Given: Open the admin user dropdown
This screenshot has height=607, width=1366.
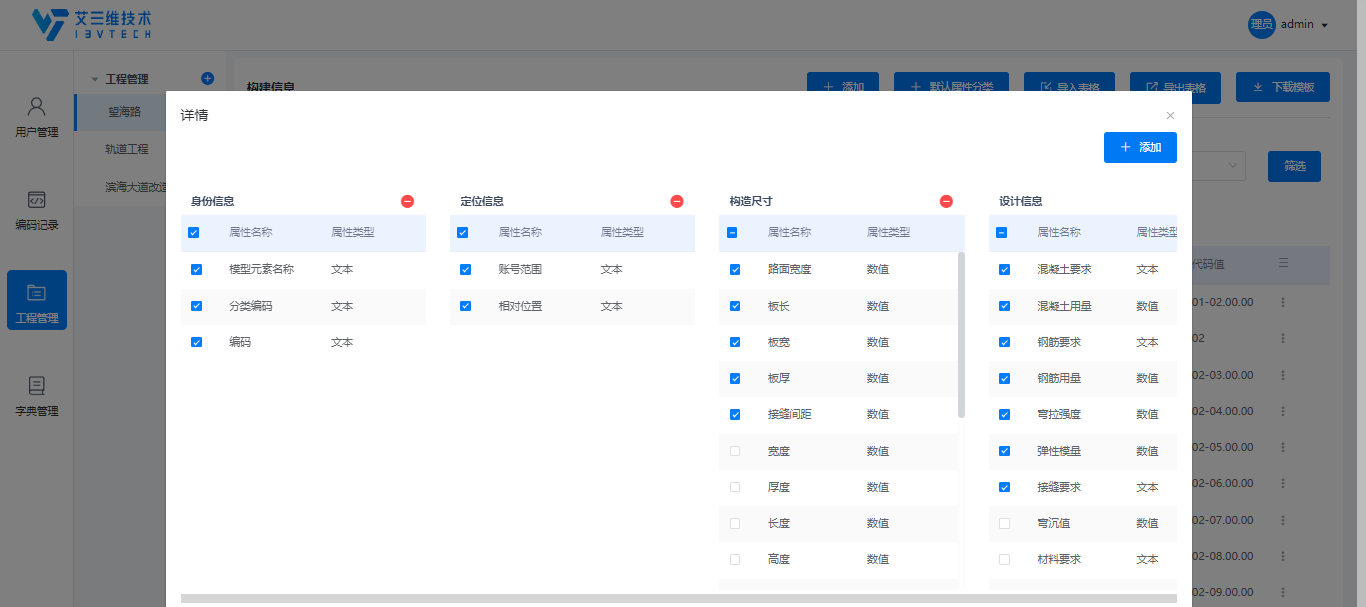Looking at the screenshot, I should [x=1288, y=25].
